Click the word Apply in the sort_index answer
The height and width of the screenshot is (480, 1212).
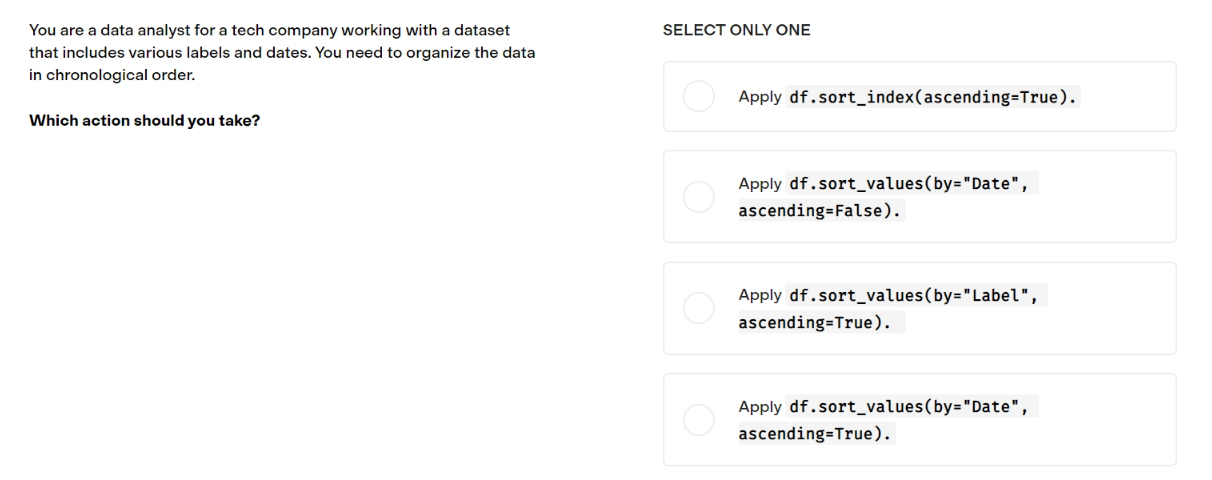(x=760, y=98)
